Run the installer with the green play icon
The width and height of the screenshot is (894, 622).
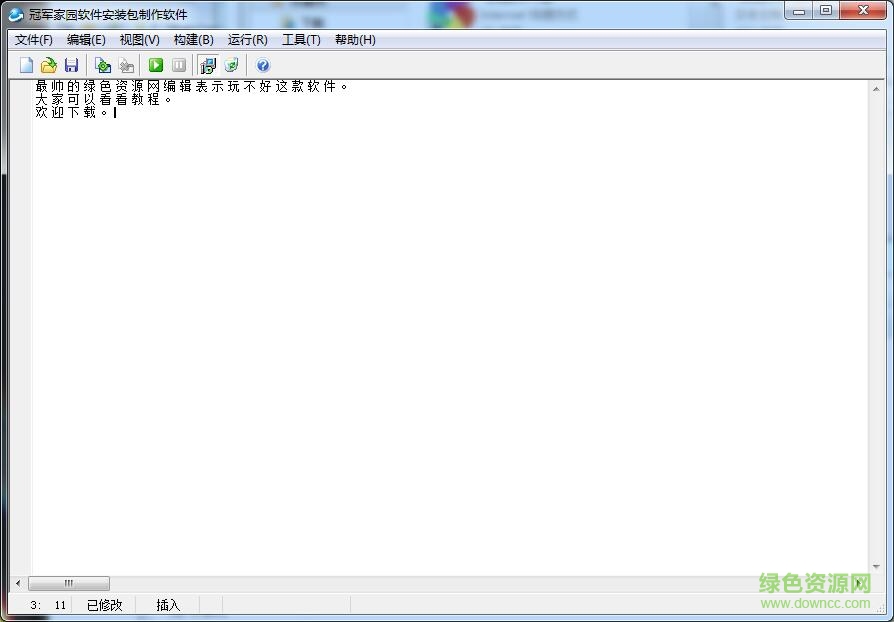tap(156, 65)
